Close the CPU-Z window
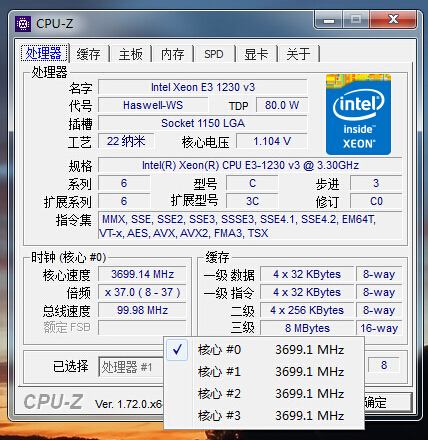 [393, 19]
